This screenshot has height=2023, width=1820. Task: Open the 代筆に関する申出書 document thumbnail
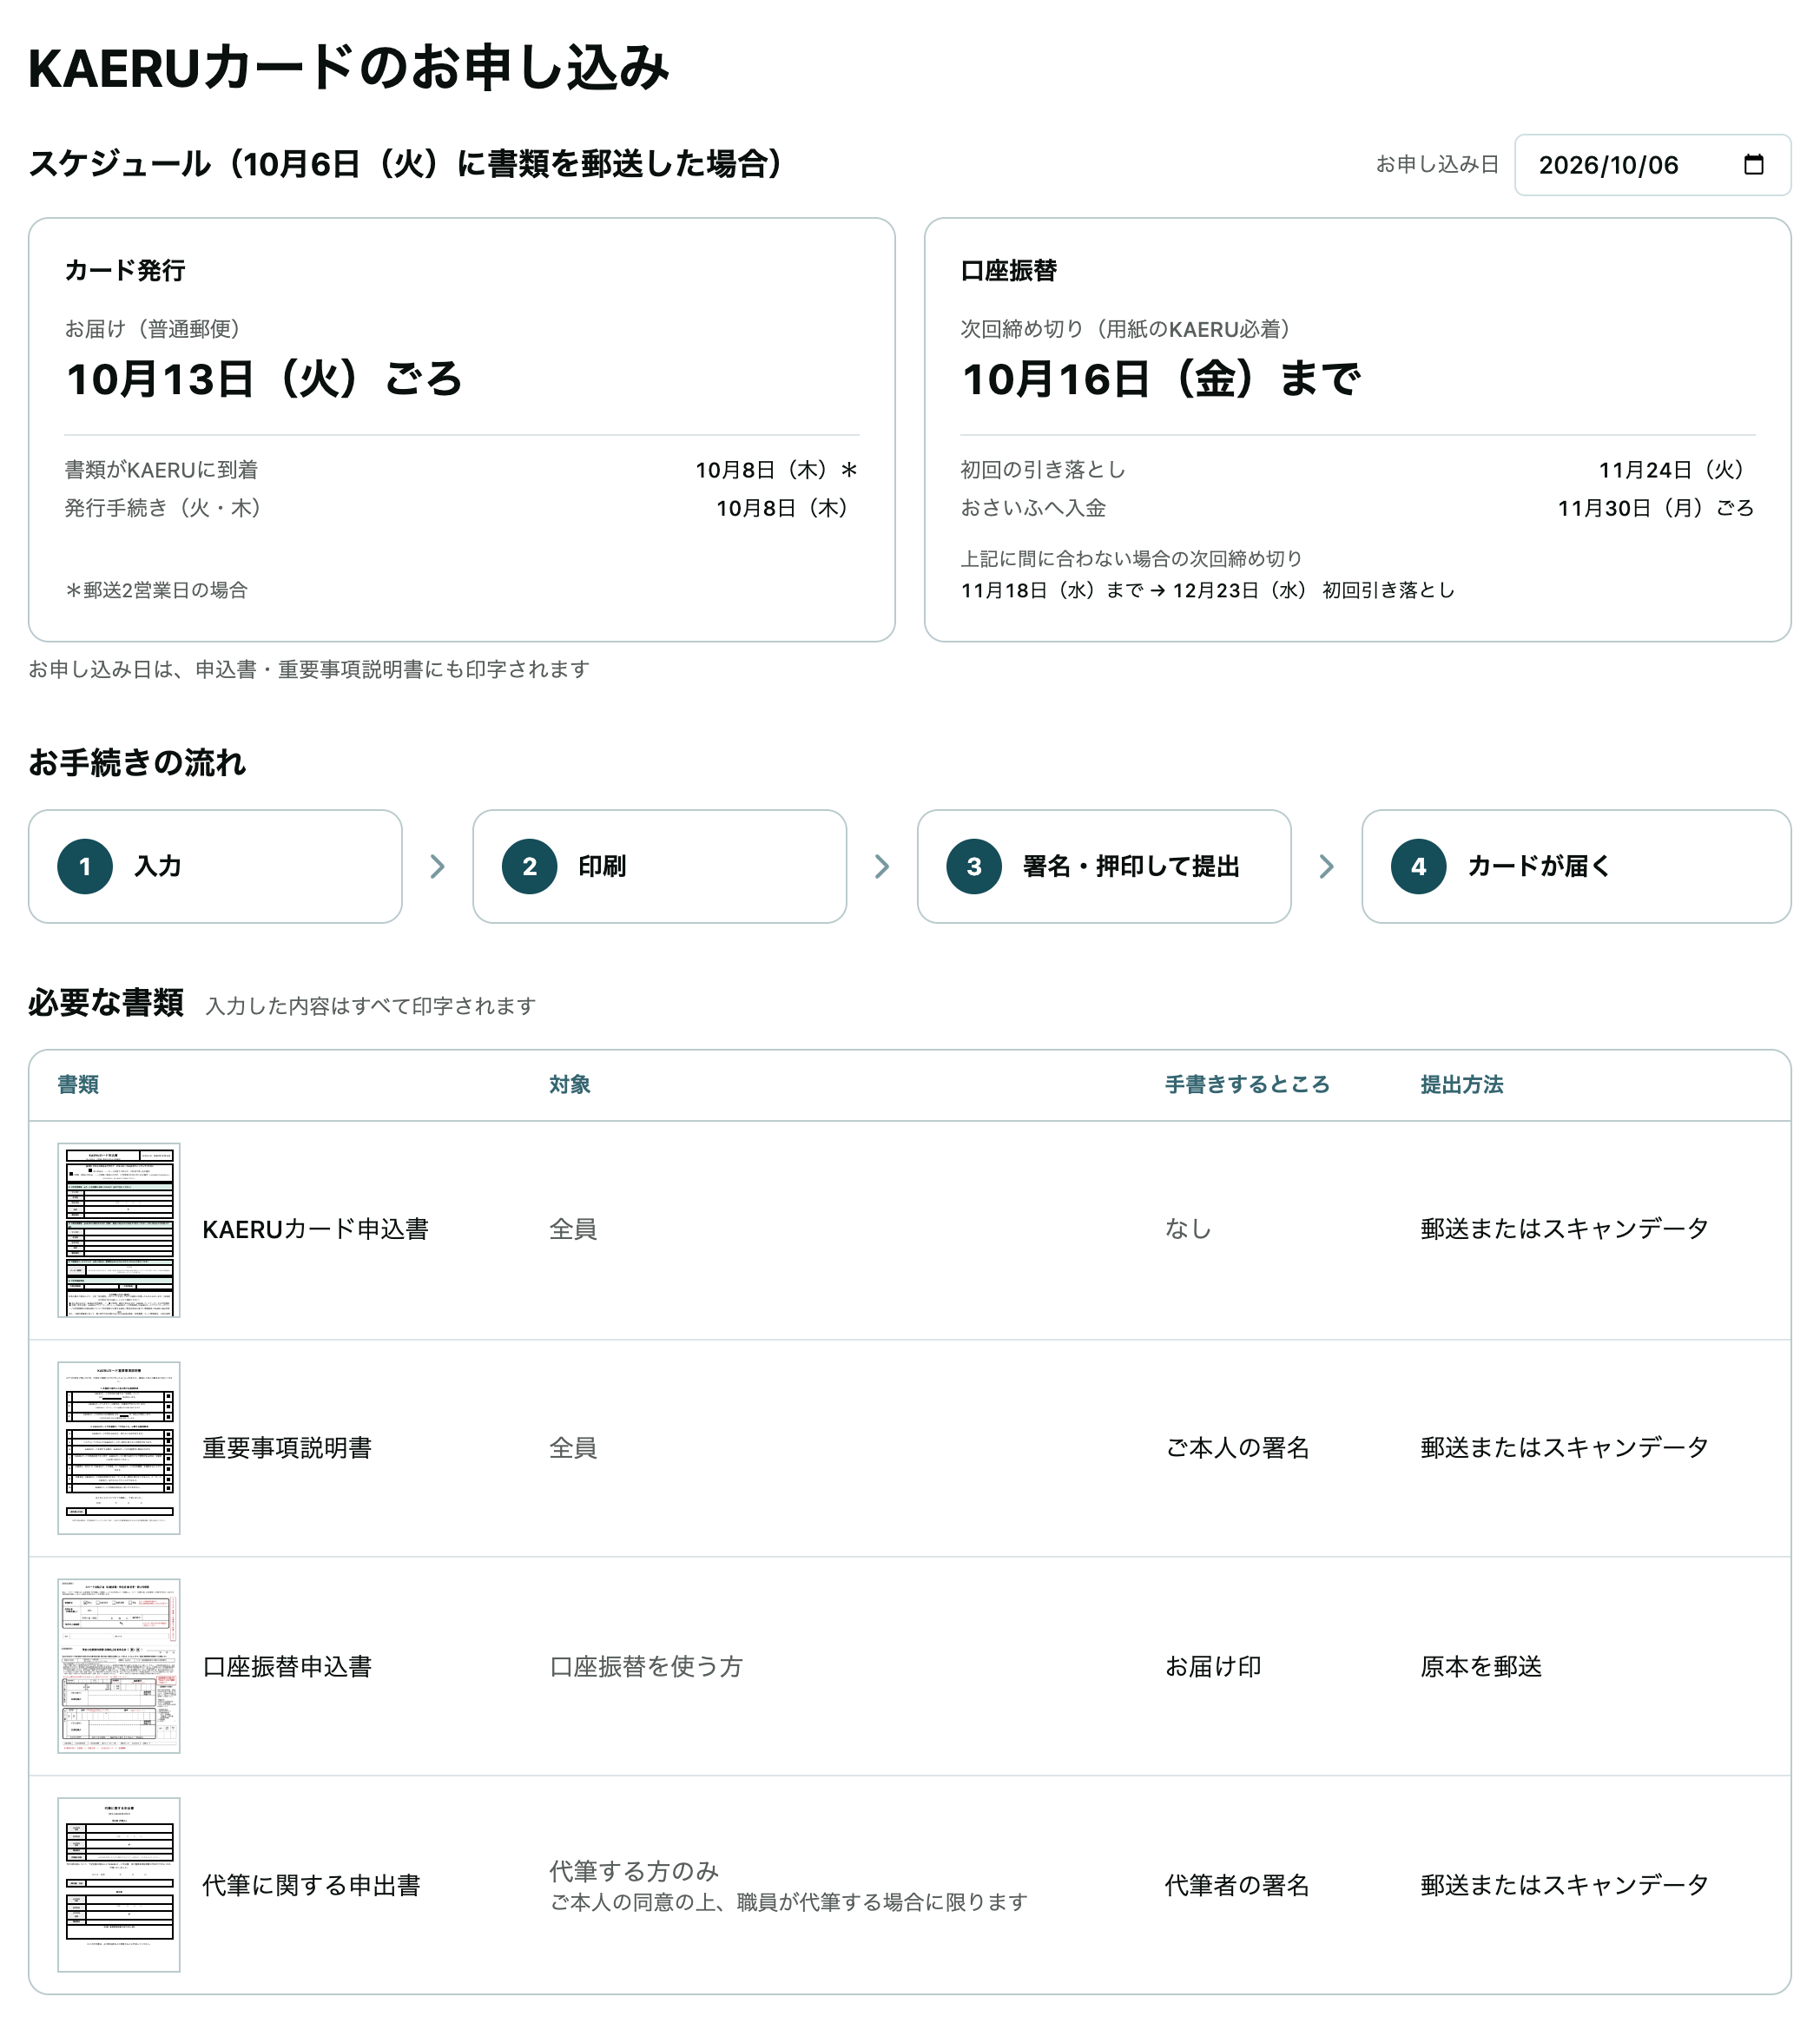(119, 1884)
